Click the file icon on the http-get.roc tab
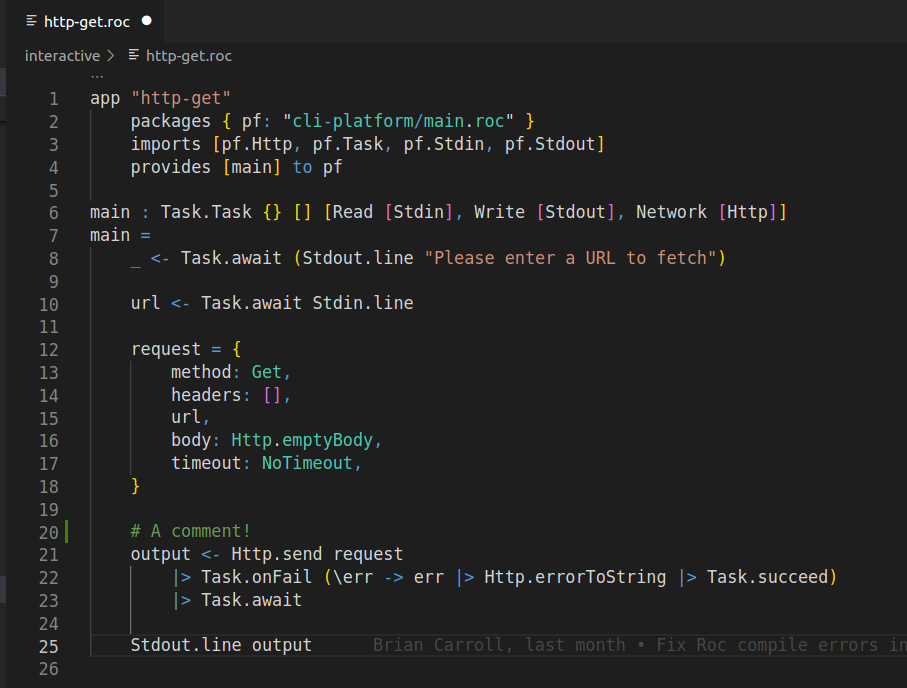 coord(33,19)
